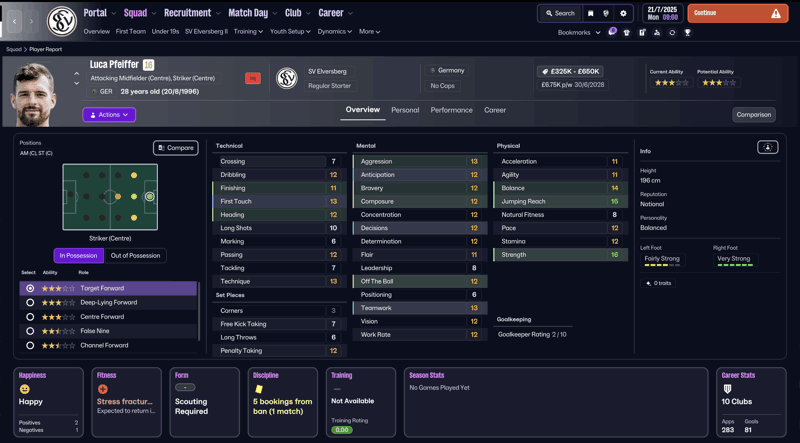The image size is (800, 443).
Task: Click the player profile icon in Info panel
Action: [x=767, y=147]
